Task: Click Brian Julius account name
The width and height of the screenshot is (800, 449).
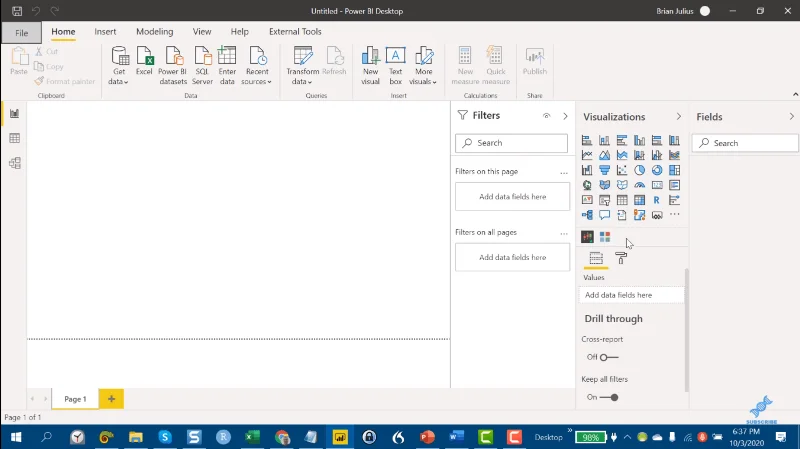Action: 674,11
